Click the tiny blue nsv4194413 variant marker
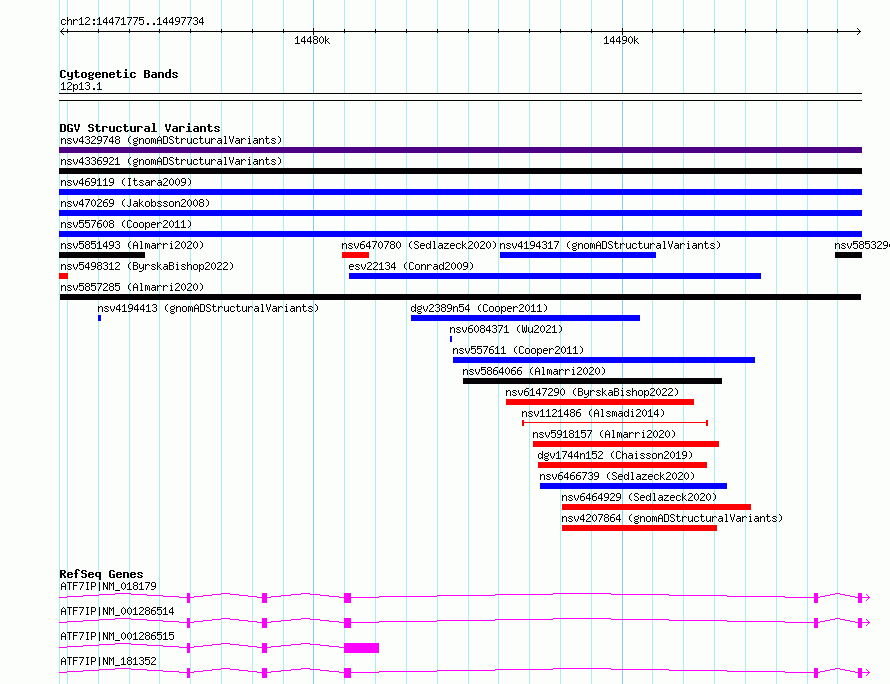 click(100, 318)
